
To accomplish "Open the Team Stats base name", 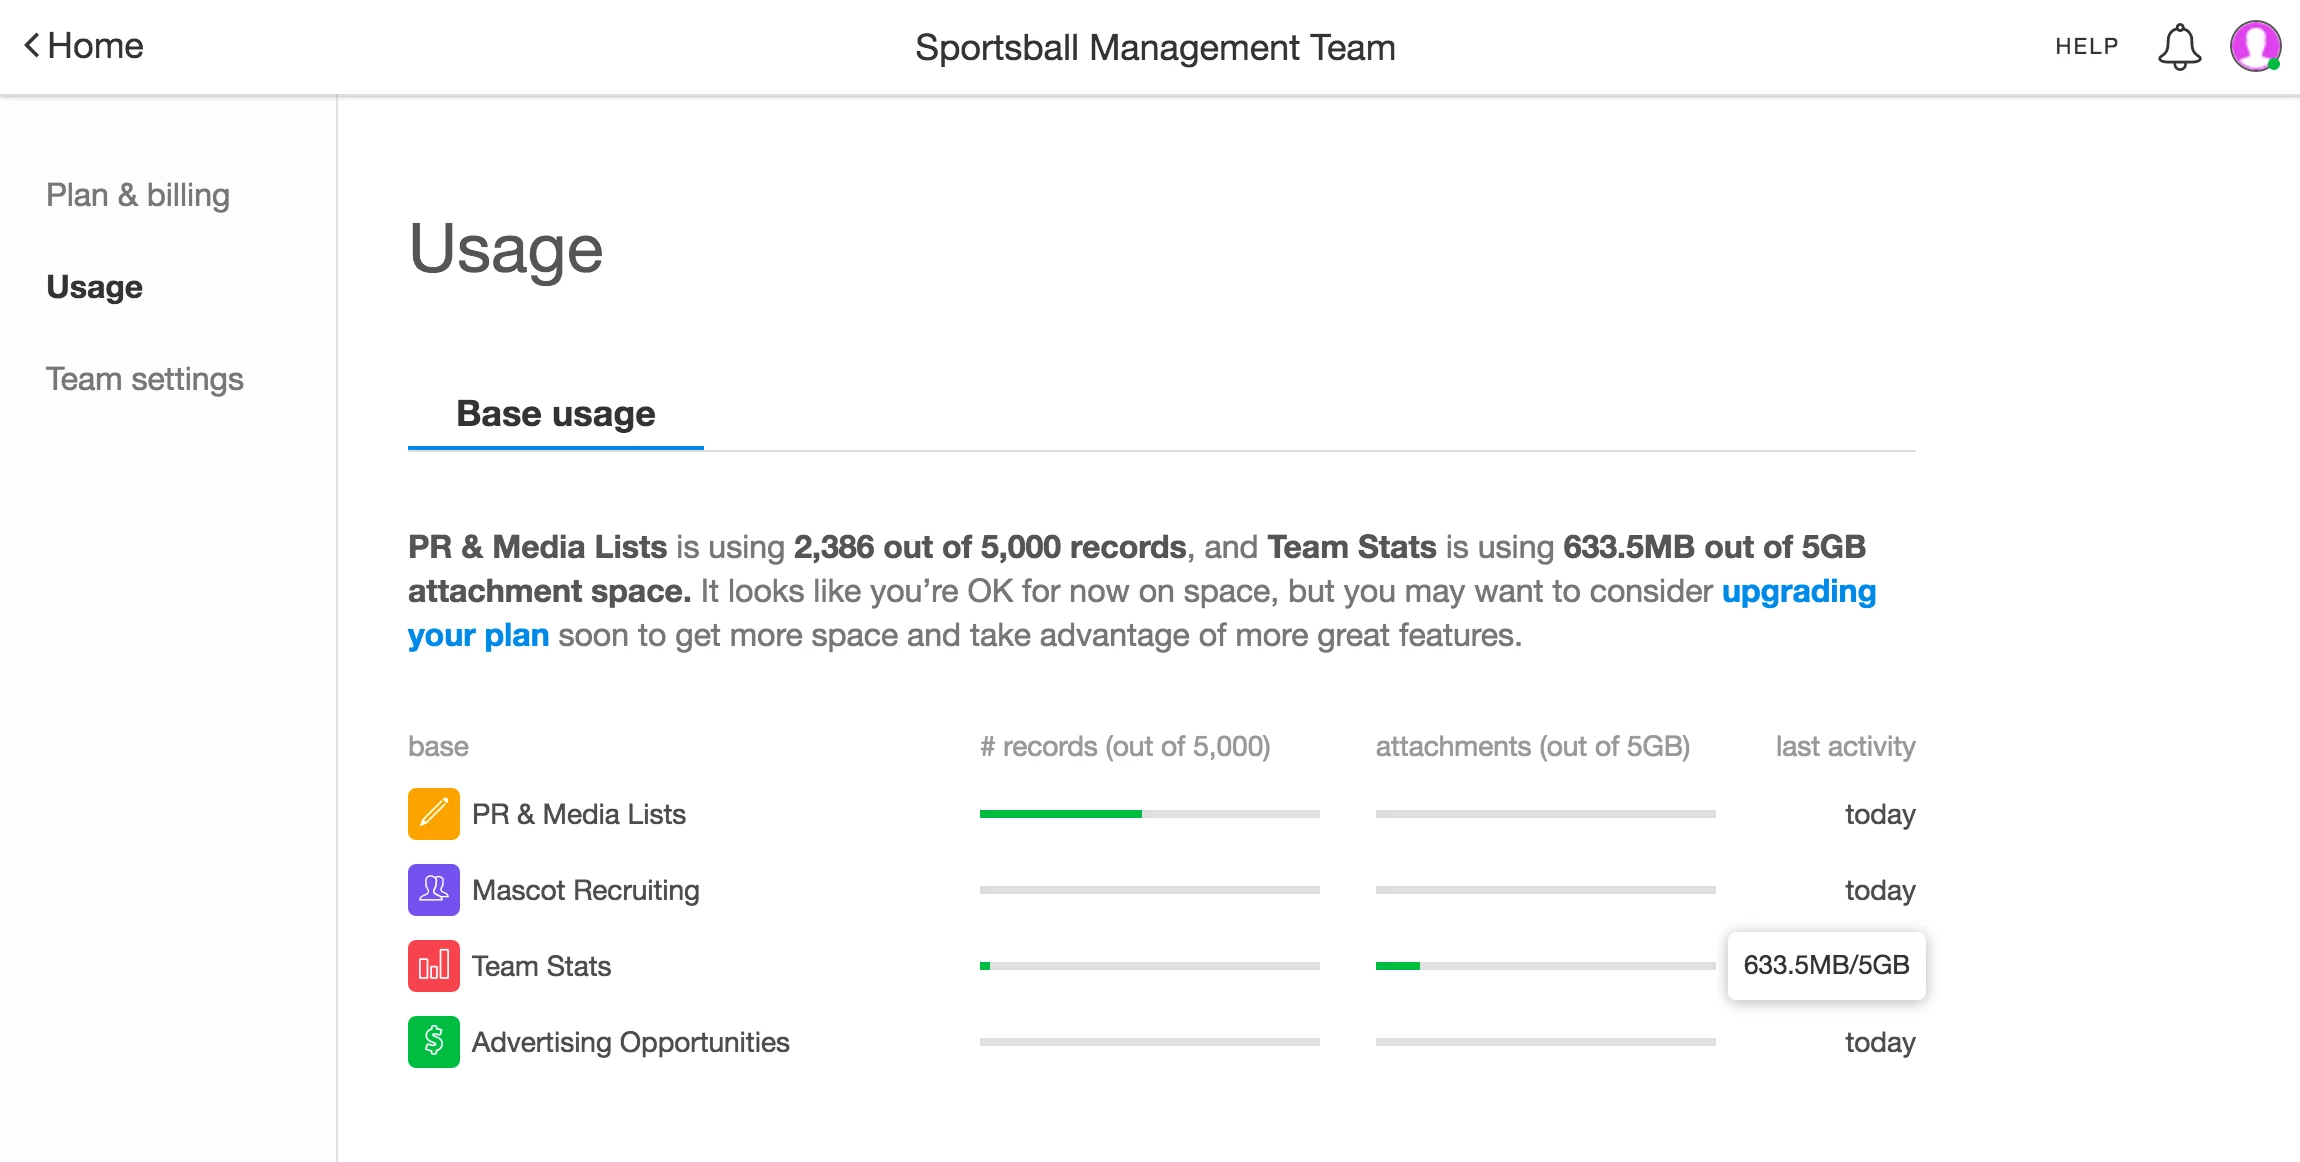I will click(x=541, y=966).
